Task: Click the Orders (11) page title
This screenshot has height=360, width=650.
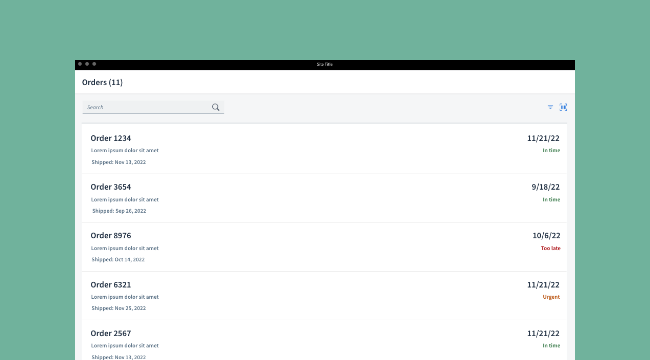Action: point(102,82)
